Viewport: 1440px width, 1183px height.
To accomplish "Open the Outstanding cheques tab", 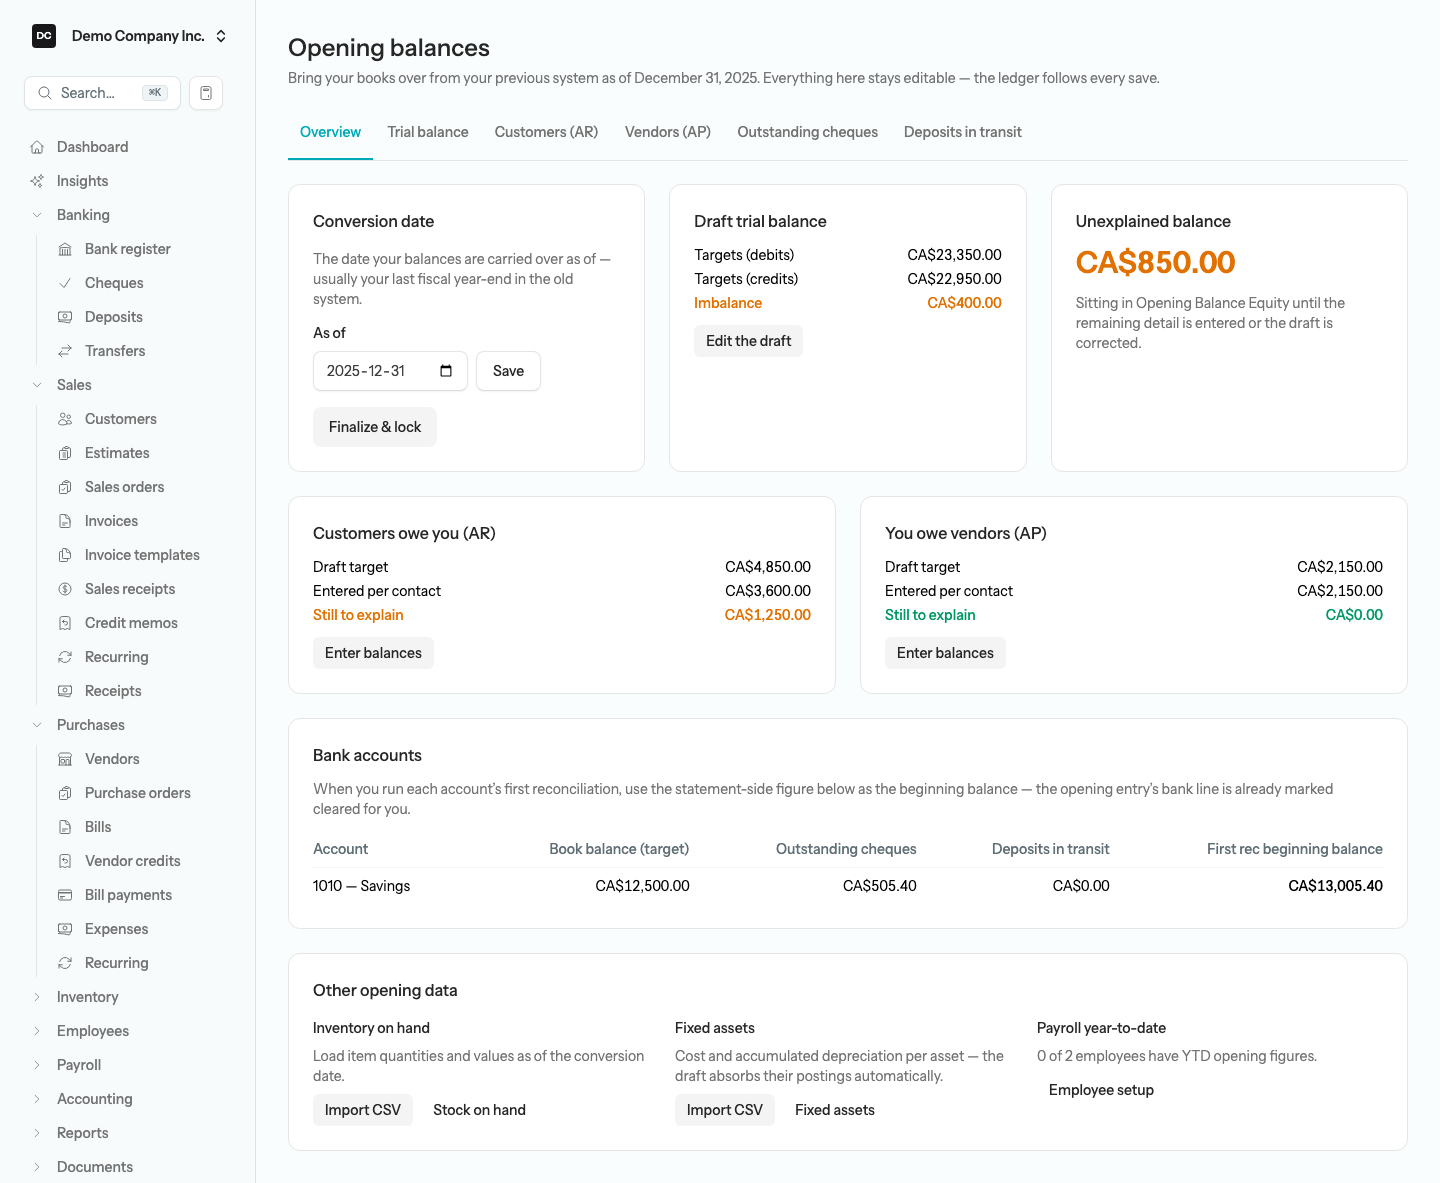I will (808, 132).
